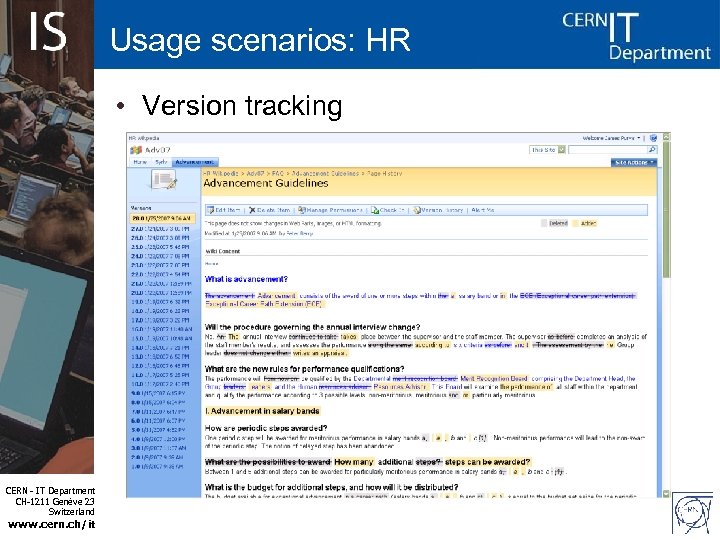Open version 1.0 from the Versions list
This screenshot has height=540, width=720.
158,467
